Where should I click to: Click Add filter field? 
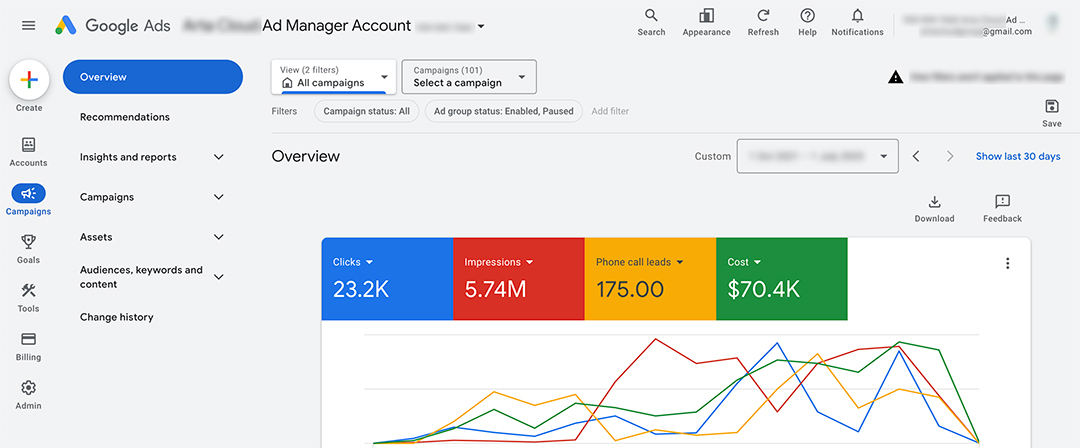click(610, 111)
